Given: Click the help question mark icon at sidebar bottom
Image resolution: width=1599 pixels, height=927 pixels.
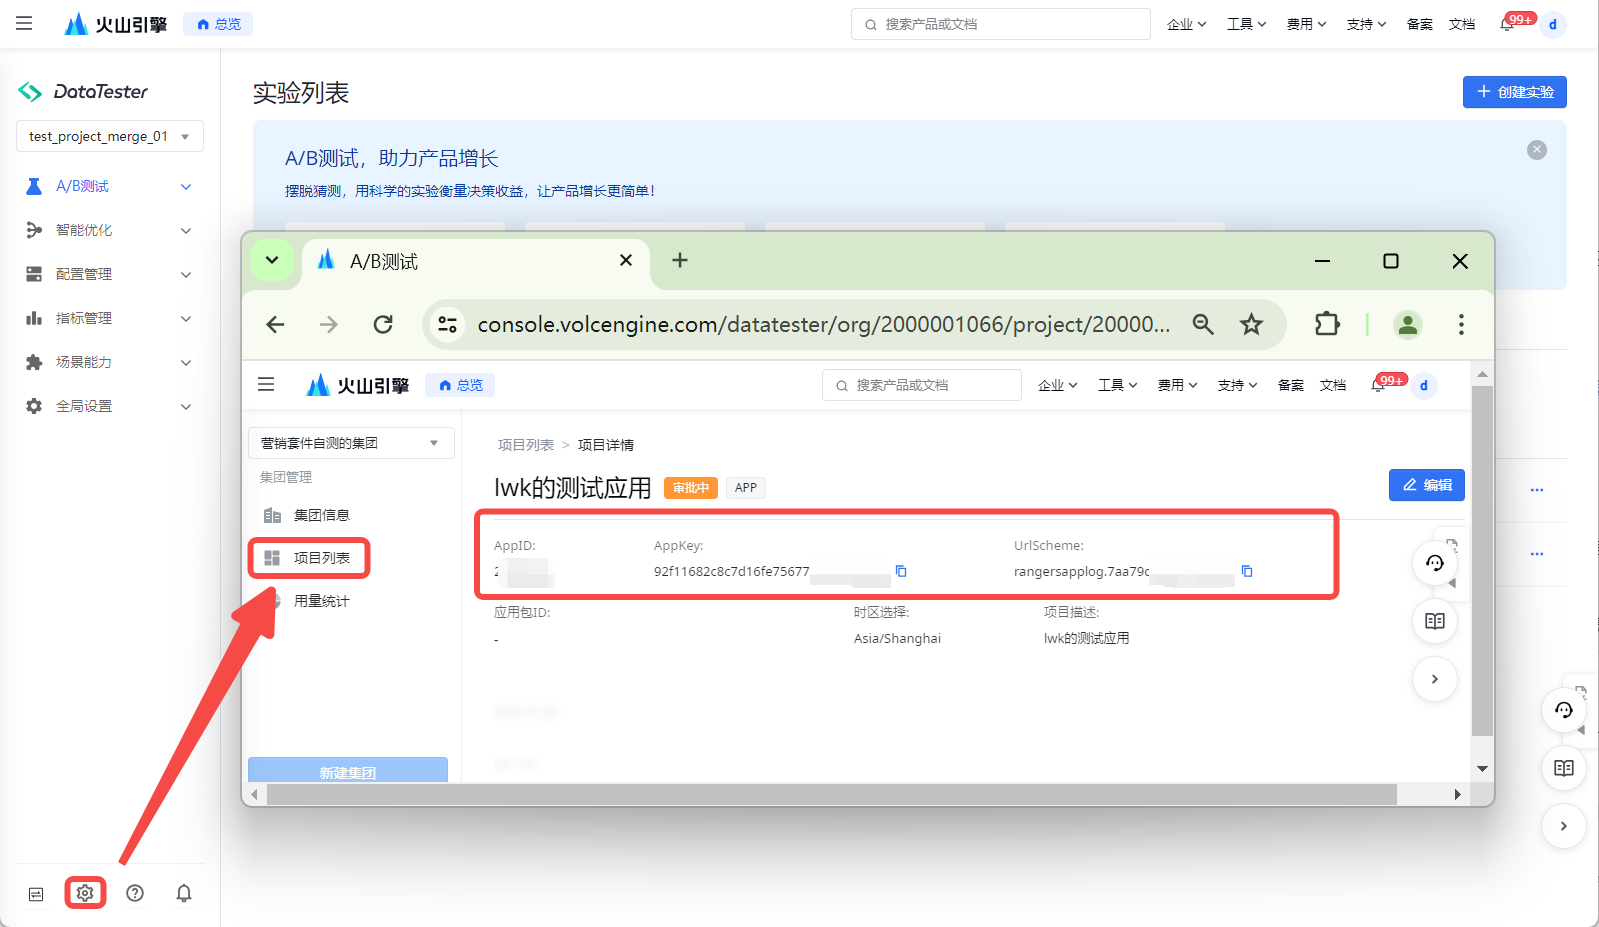Looking at the screenshot, I should click(x=135, y=893).
